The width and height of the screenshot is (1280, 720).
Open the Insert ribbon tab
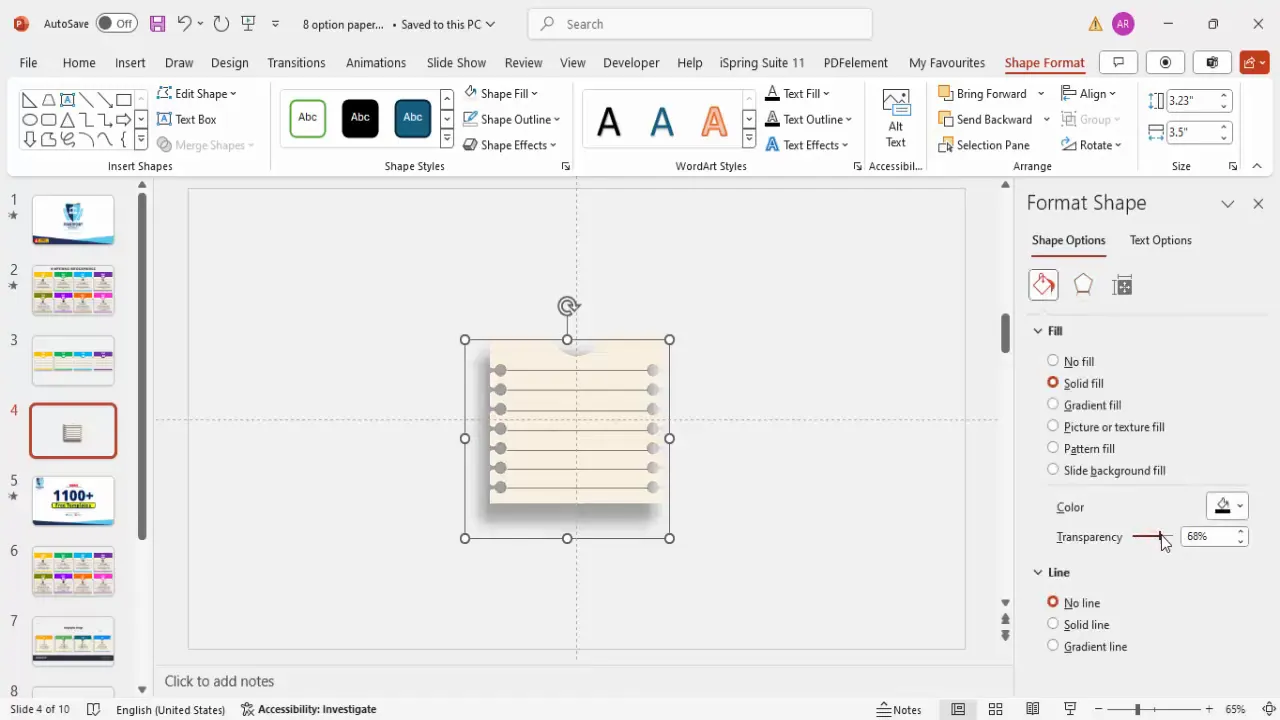pyautogui.click(x=130, y=62)
